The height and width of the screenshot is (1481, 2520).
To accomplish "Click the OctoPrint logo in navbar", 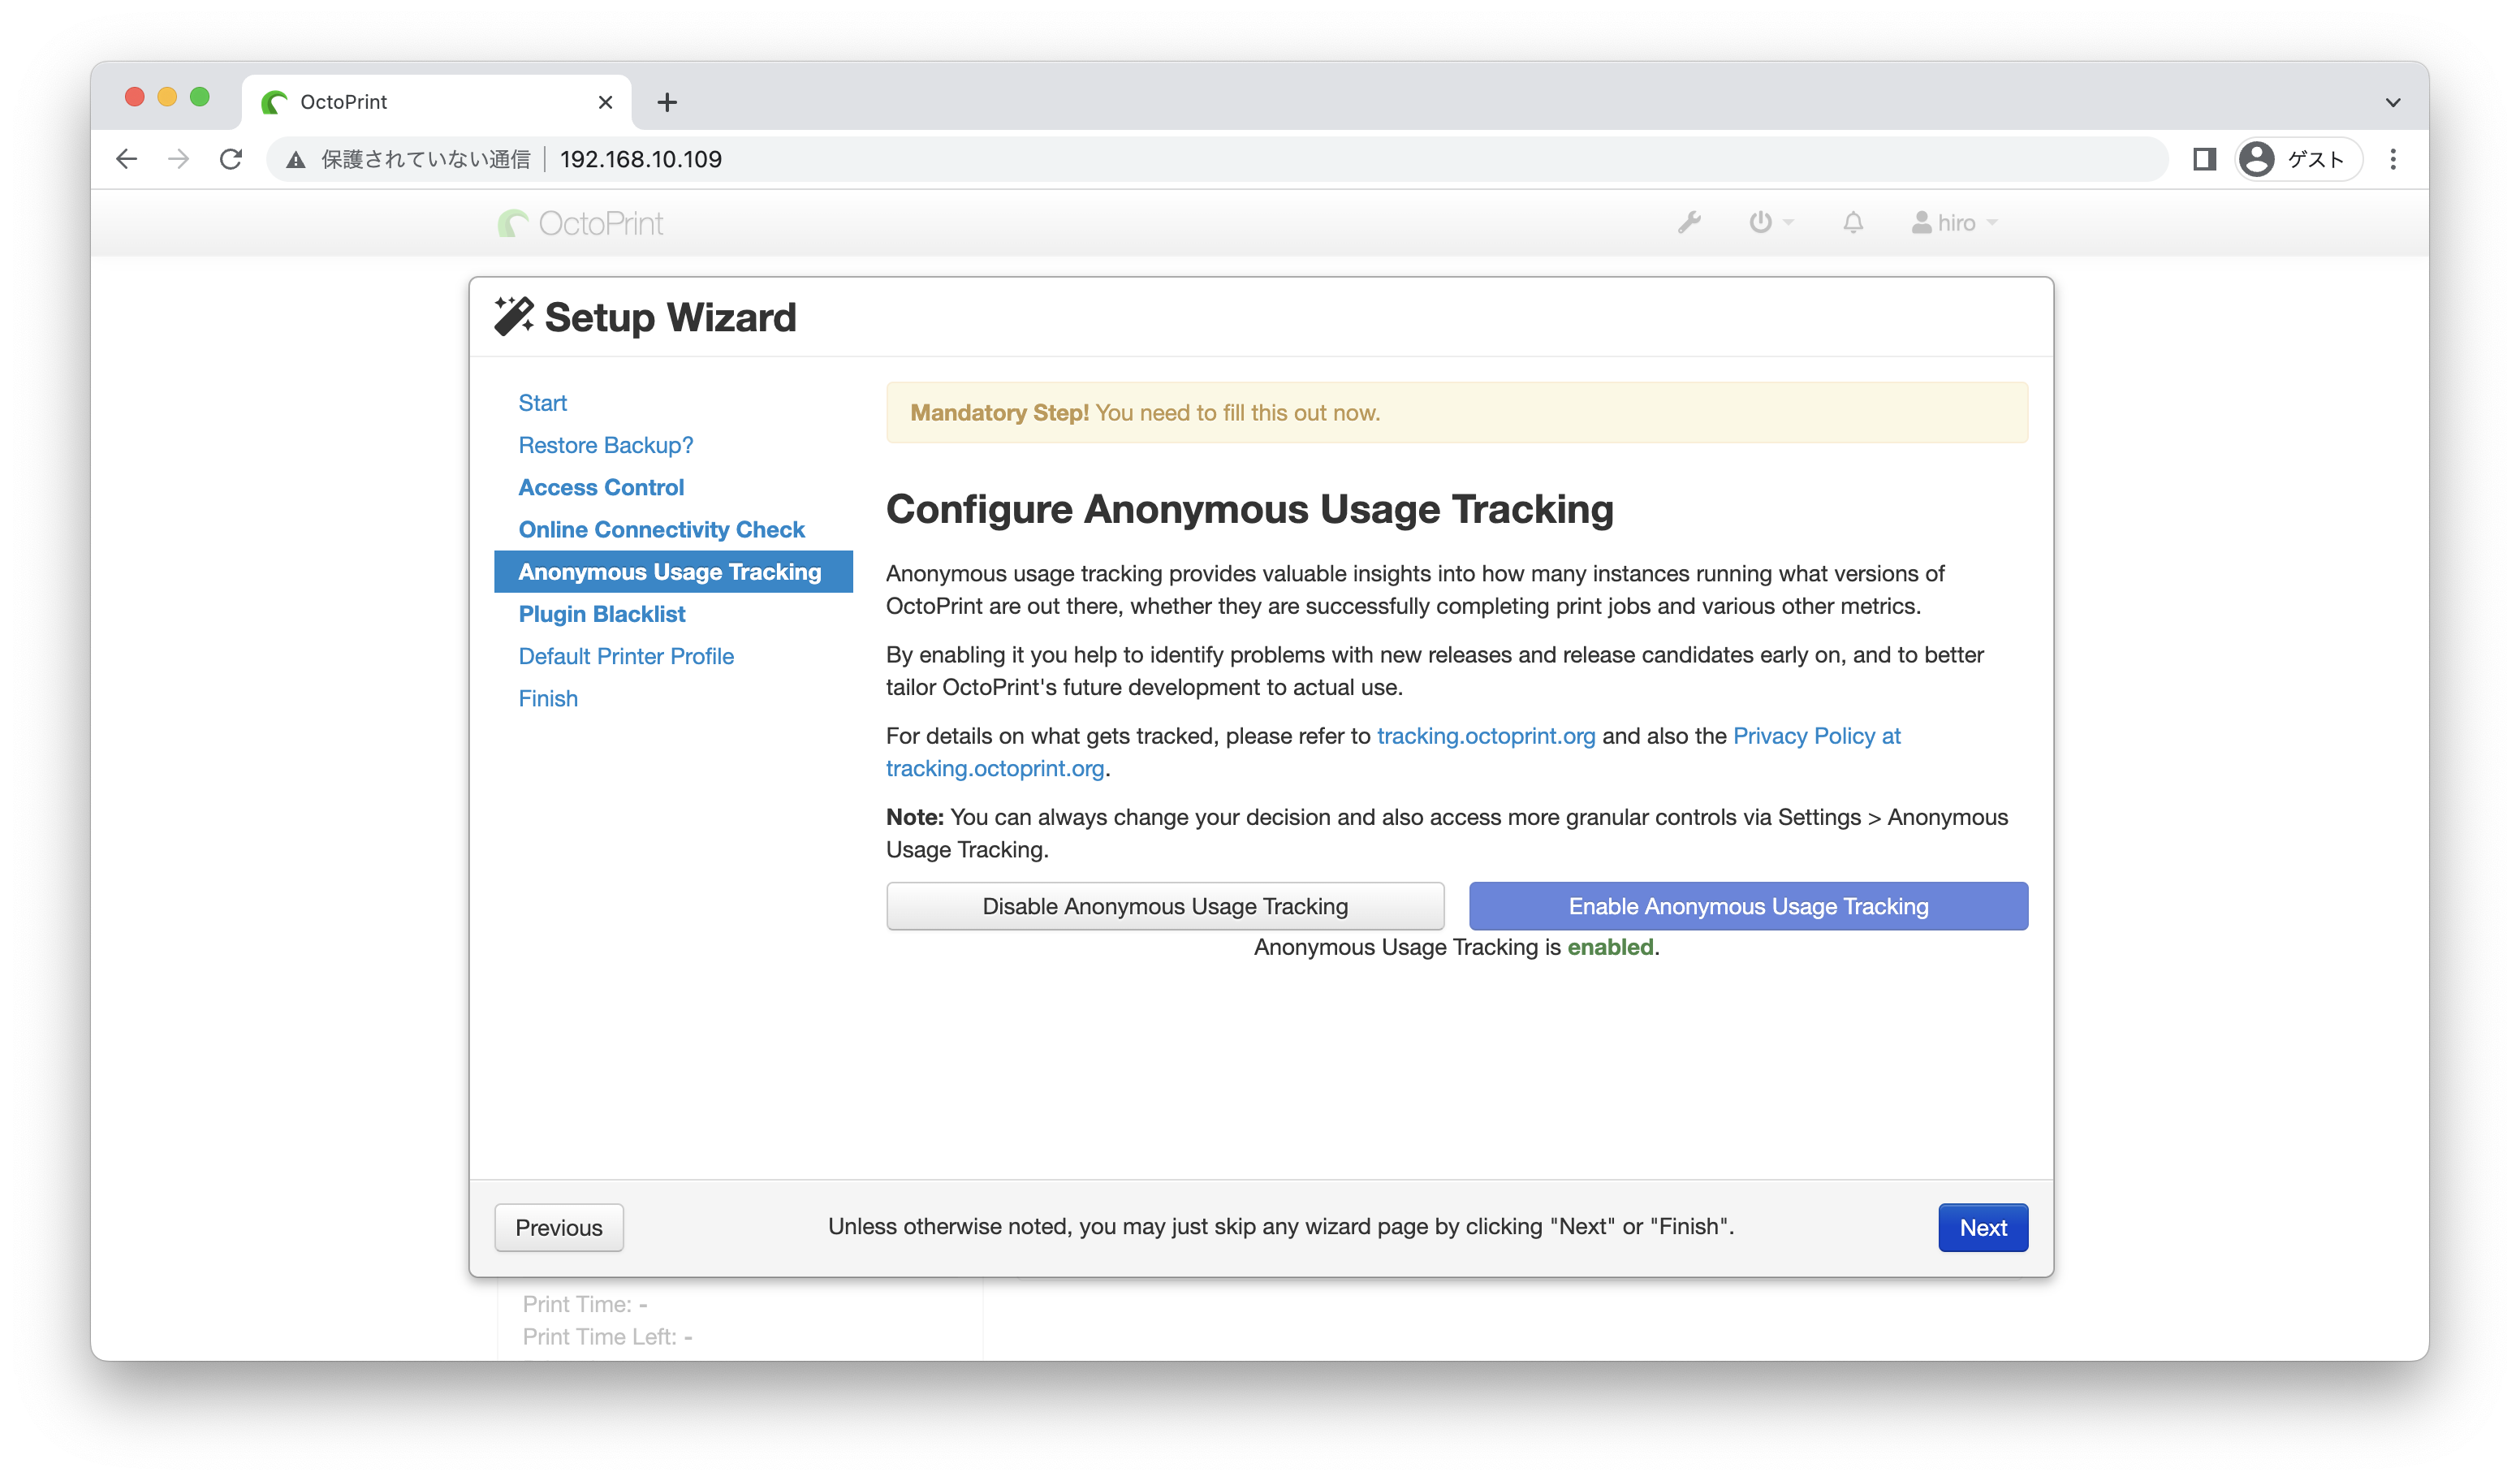I will point(580,223).
